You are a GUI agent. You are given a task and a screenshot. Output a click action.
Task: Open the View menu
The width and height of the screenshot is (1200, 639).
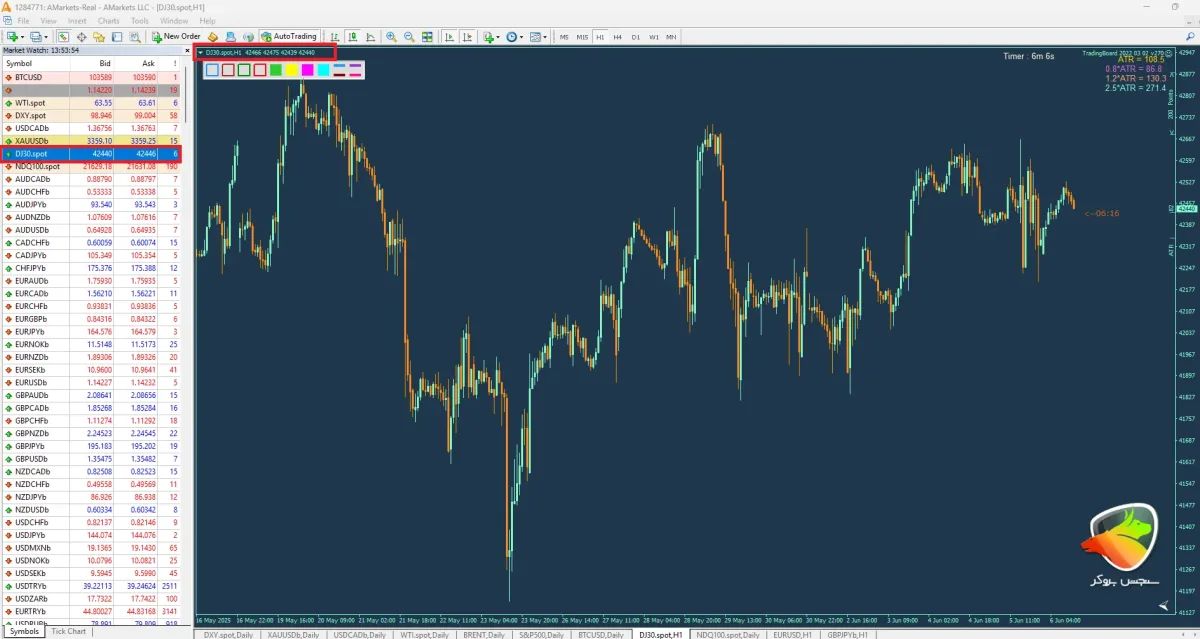pyautogui.click(x=50, y=20)
